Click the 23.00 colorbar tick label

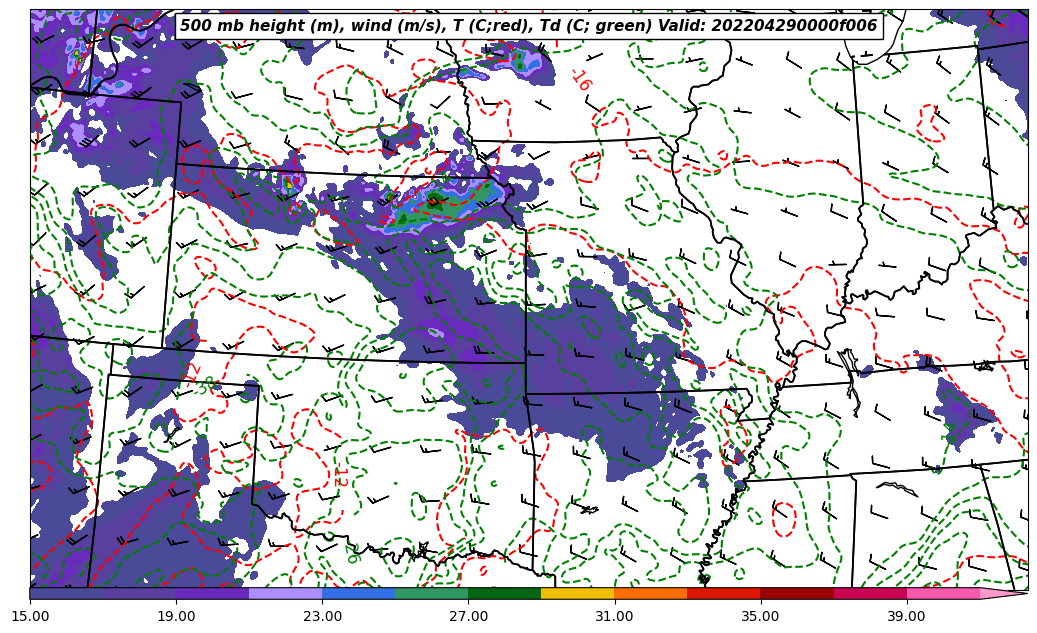322,616
